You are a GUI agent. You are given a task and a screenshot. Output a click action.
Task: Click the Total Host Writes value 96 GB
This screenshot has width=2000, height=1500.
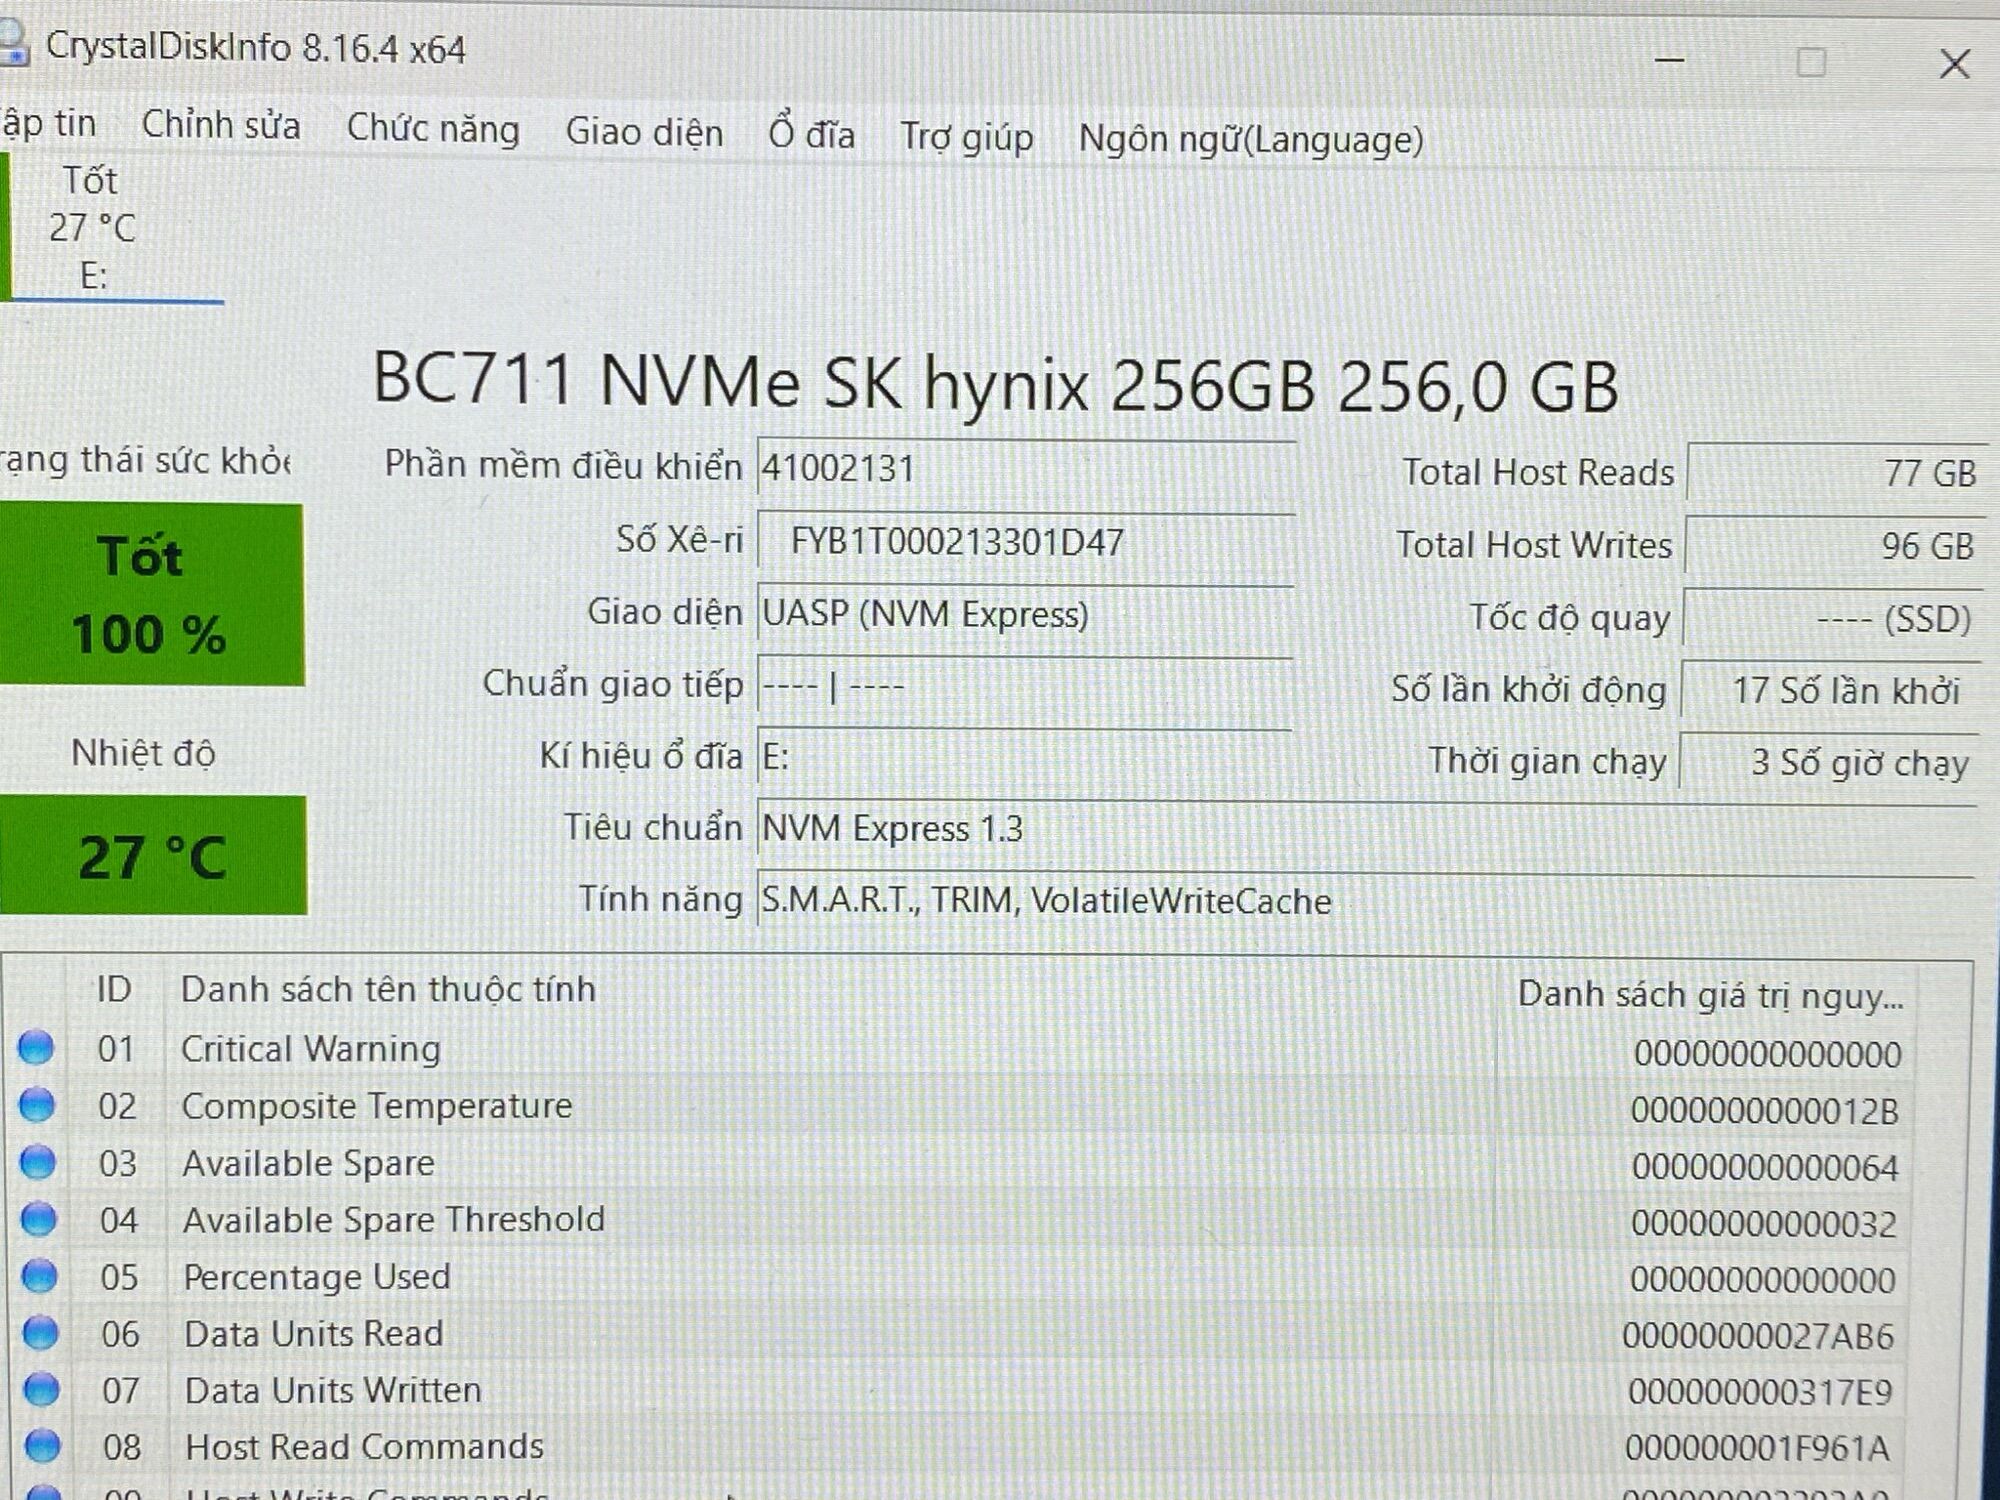point(1835,545)
